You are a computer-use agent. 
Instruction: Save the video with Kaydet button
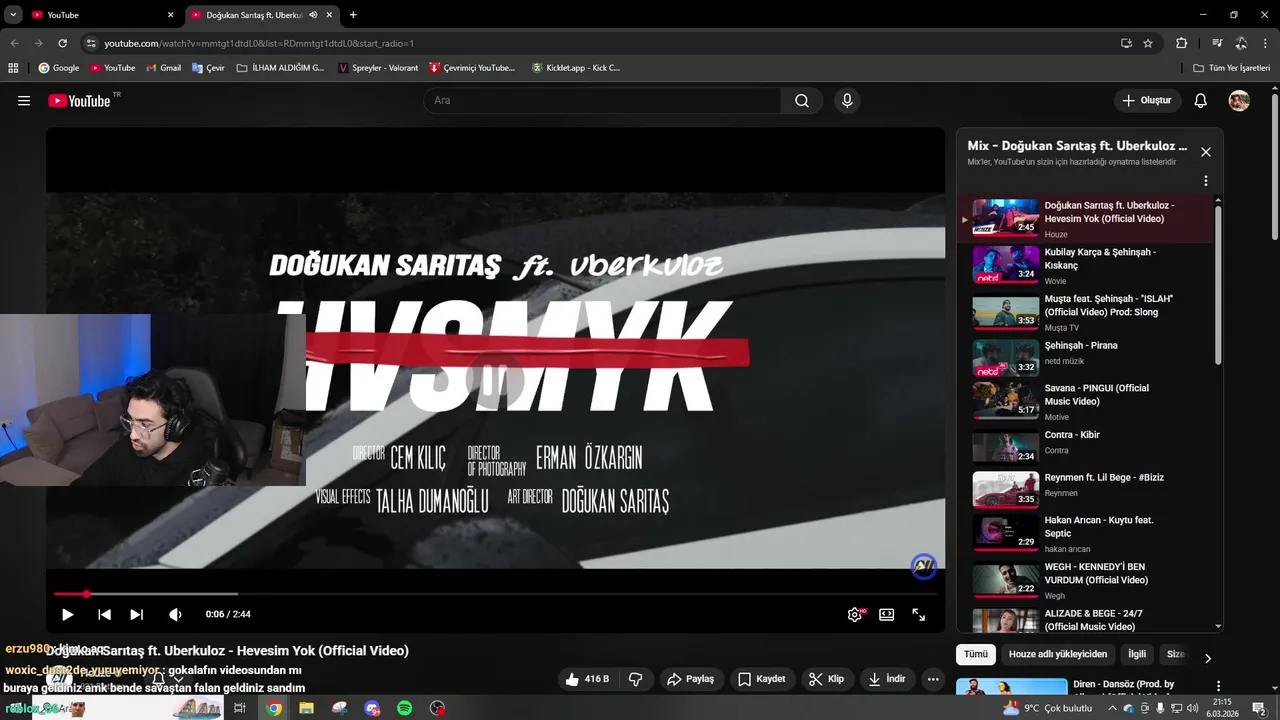[762, 679]
